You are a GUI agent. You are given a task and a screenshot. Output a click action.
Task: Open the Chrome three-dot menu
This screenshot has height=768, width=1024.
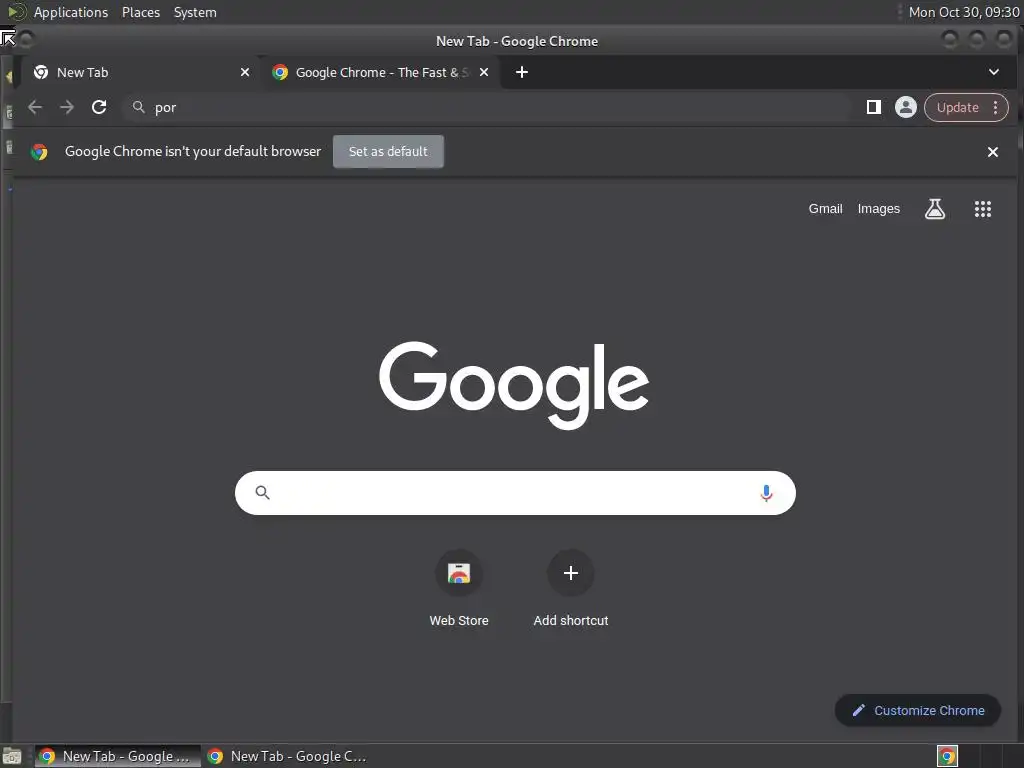995,107
